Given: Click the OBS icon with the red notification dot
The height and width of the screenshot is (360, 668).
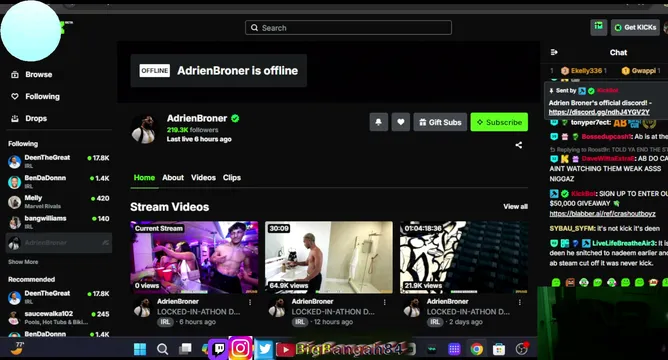Looking at the screenshot, I should click(522, 349).
